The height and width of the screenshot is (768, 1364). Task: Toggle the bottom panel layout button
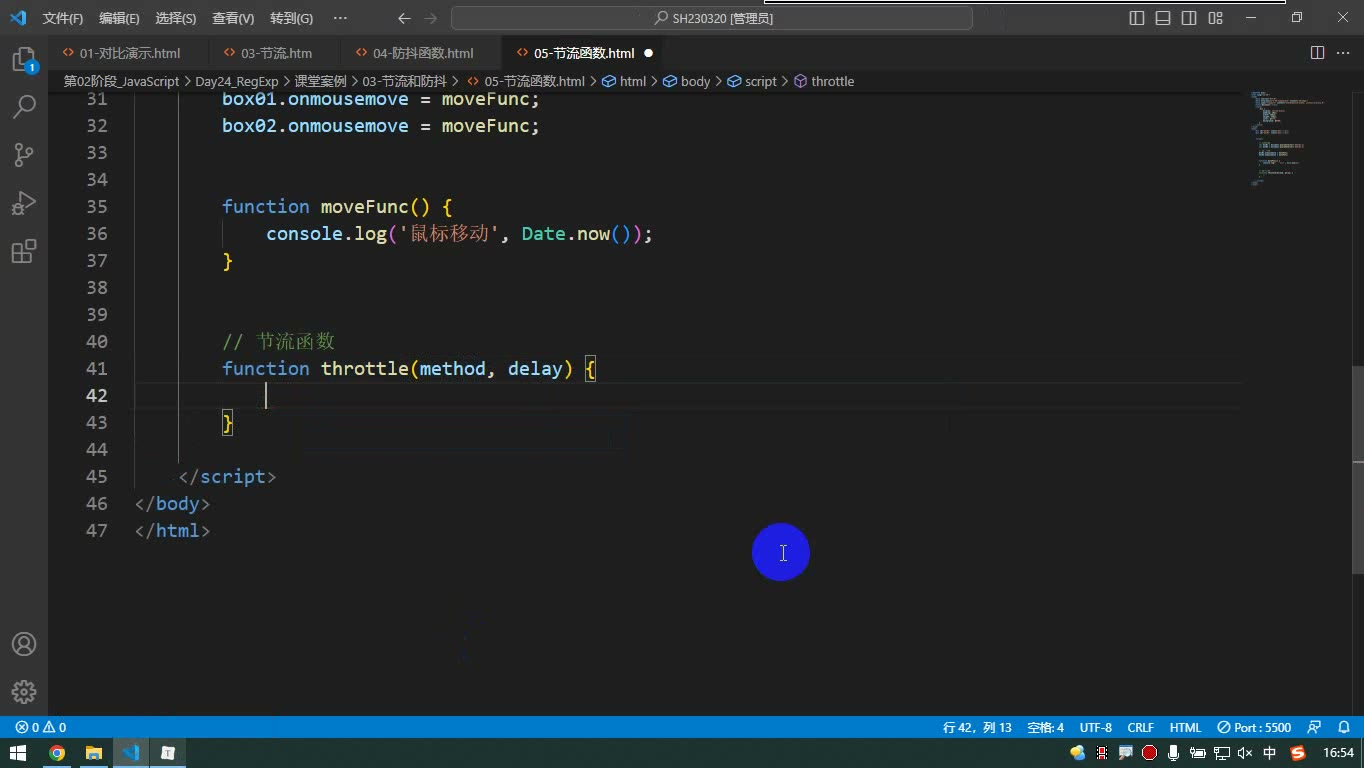click(1163, 18)
